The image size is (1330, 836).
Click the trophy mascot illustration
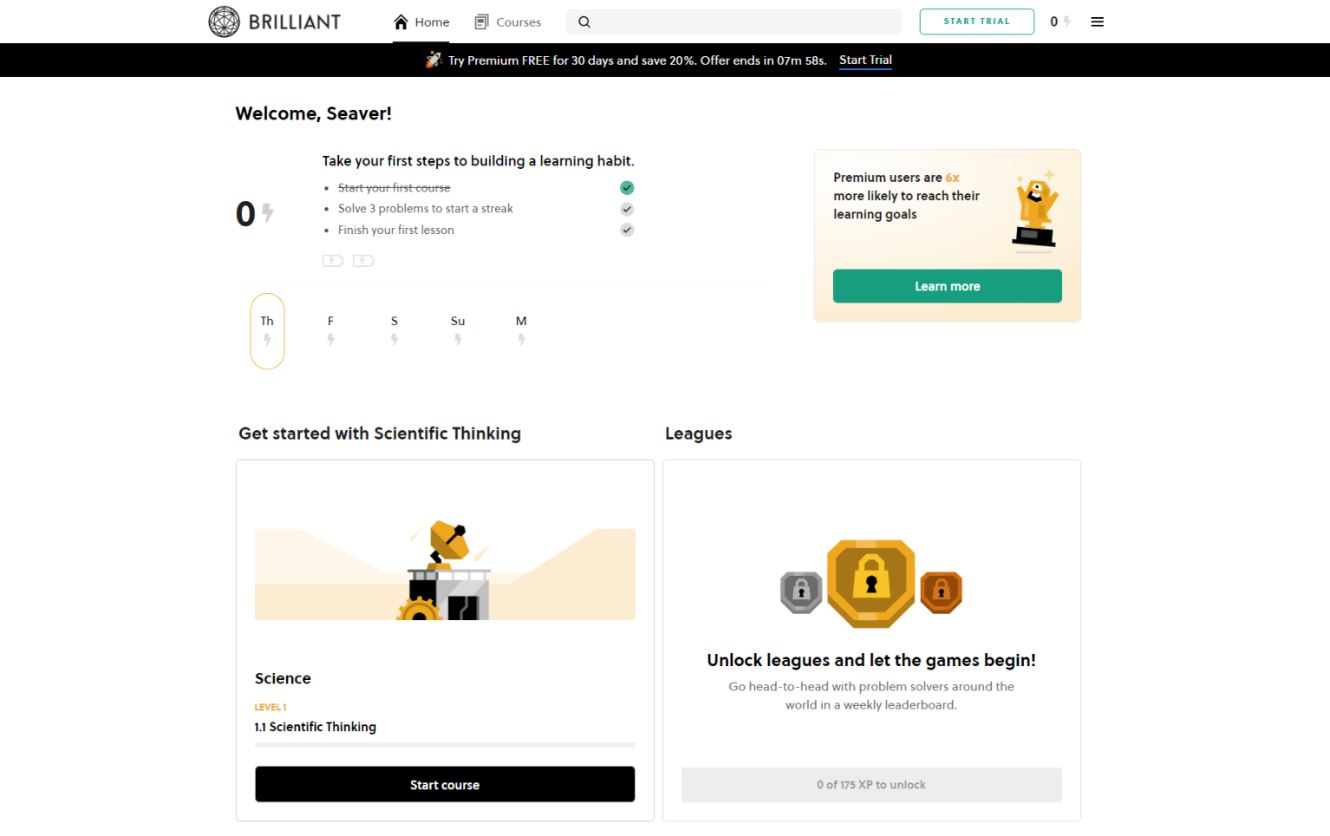click(1036, 209)
